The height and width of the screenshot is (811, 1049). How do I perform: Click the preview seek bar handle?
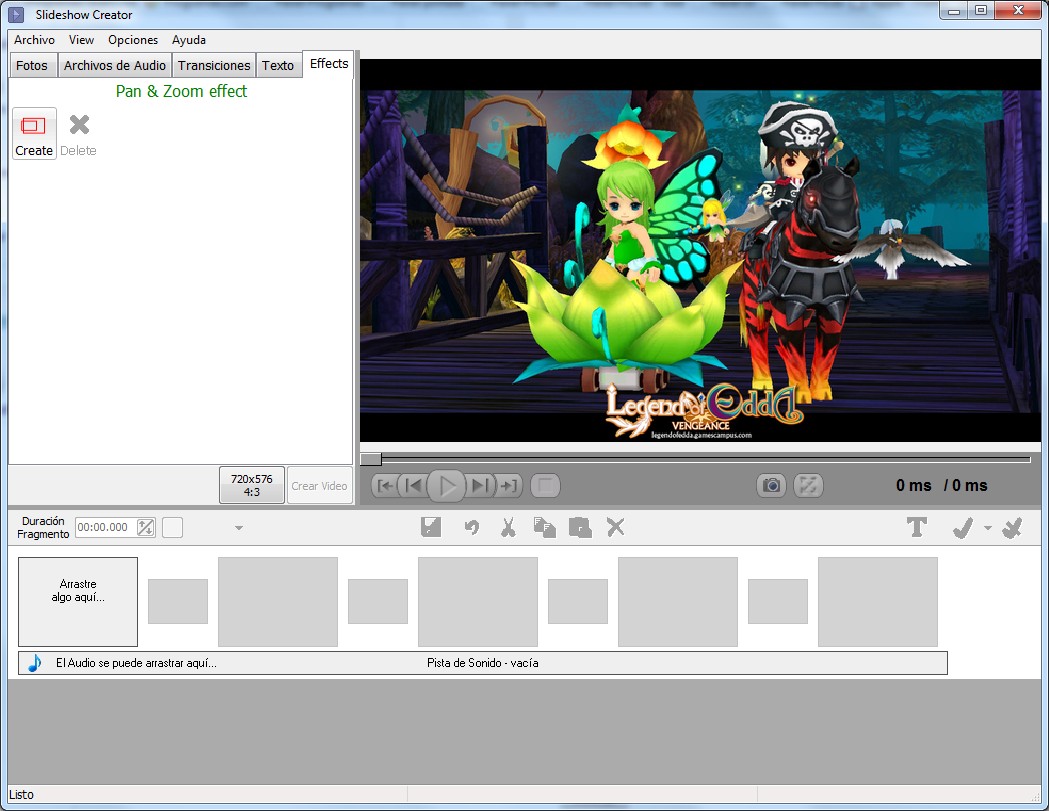point(371,459)
